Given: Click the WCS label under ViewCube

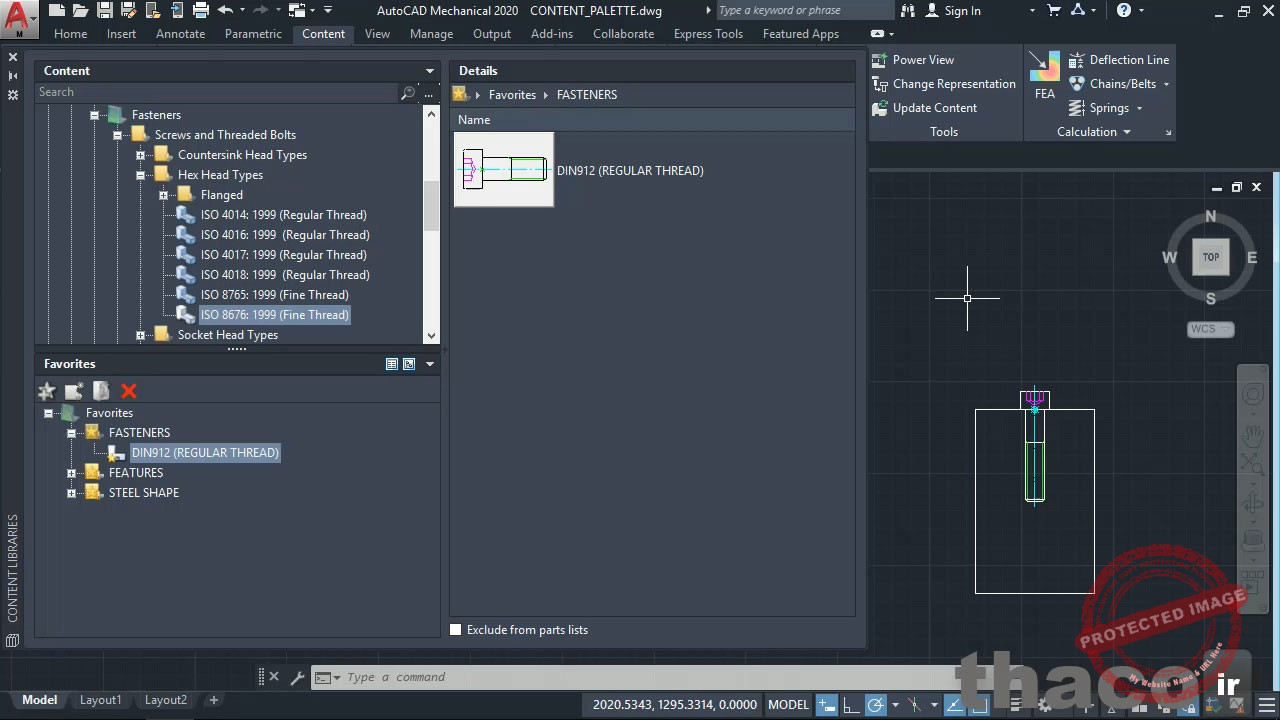Looking at the screenshot, I should [x=1211, y=329].
